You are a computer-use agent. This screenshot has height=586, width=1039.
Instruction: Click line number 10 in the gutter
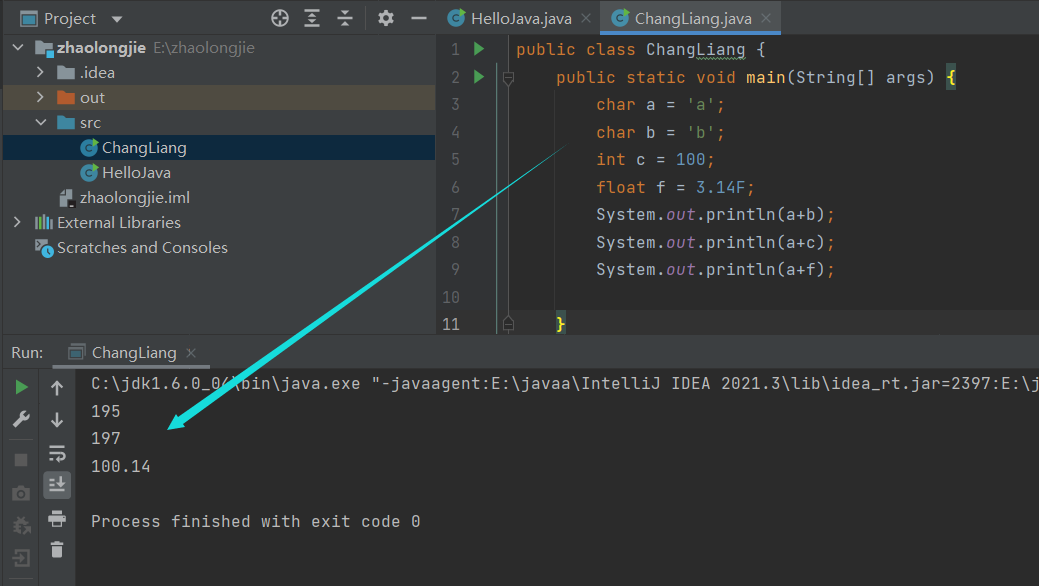tap(451, 297)
